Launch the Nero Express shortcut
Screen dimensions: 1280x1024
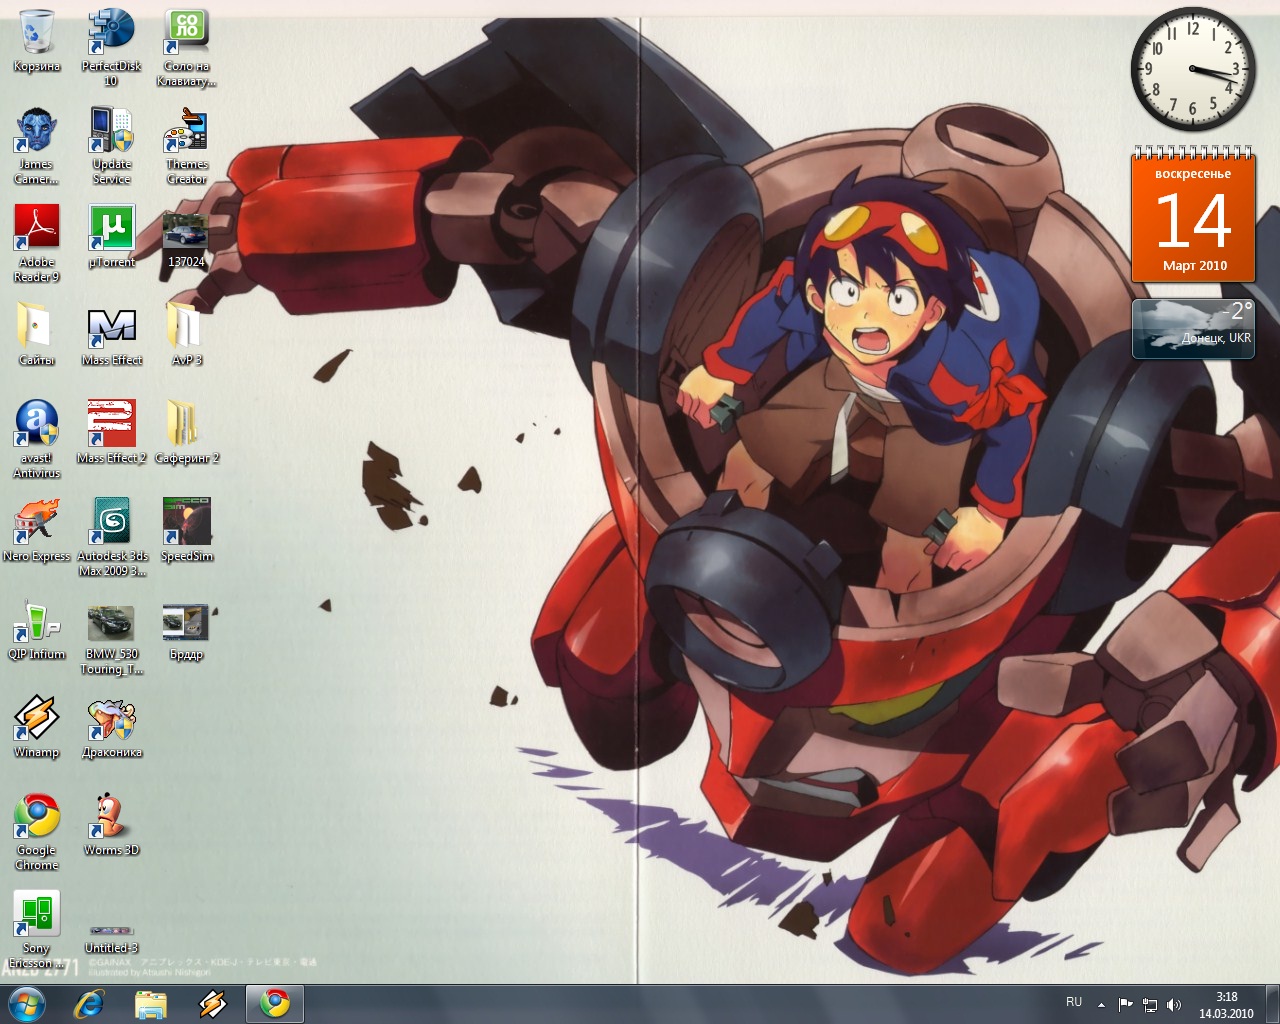[37, 530]
